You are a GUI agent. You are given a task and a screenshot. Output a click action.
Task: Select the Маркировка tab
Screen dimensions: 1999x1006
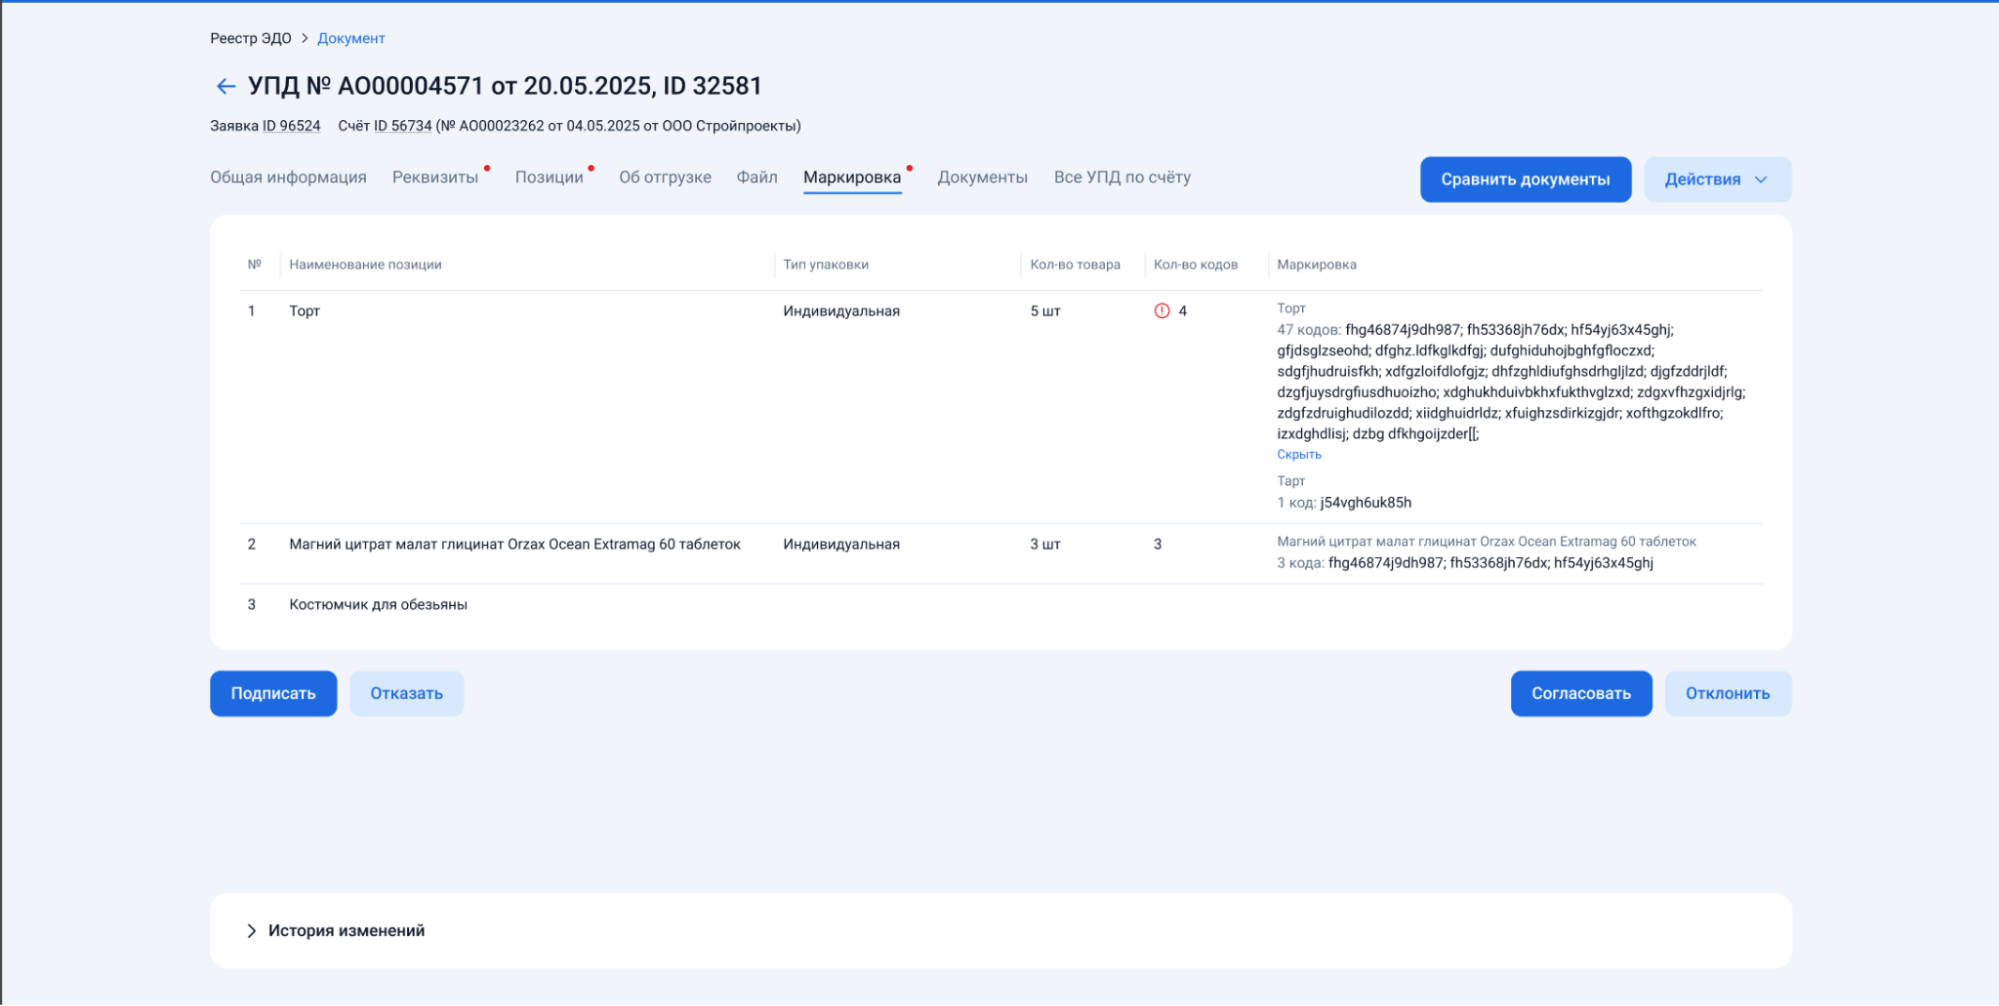[852, 177]
